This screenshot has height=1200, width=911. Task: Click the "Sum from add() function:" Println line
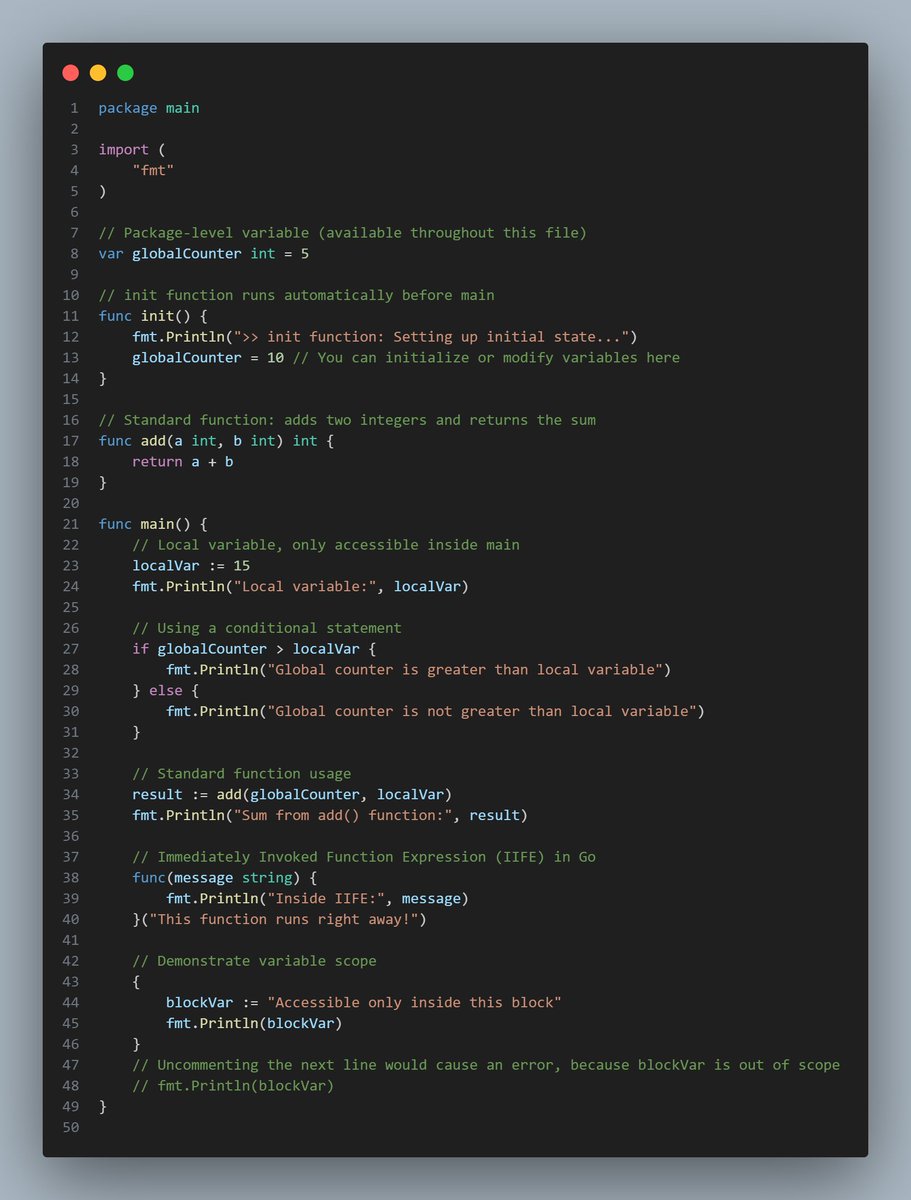pyautogui.click(x=331, y=816)
